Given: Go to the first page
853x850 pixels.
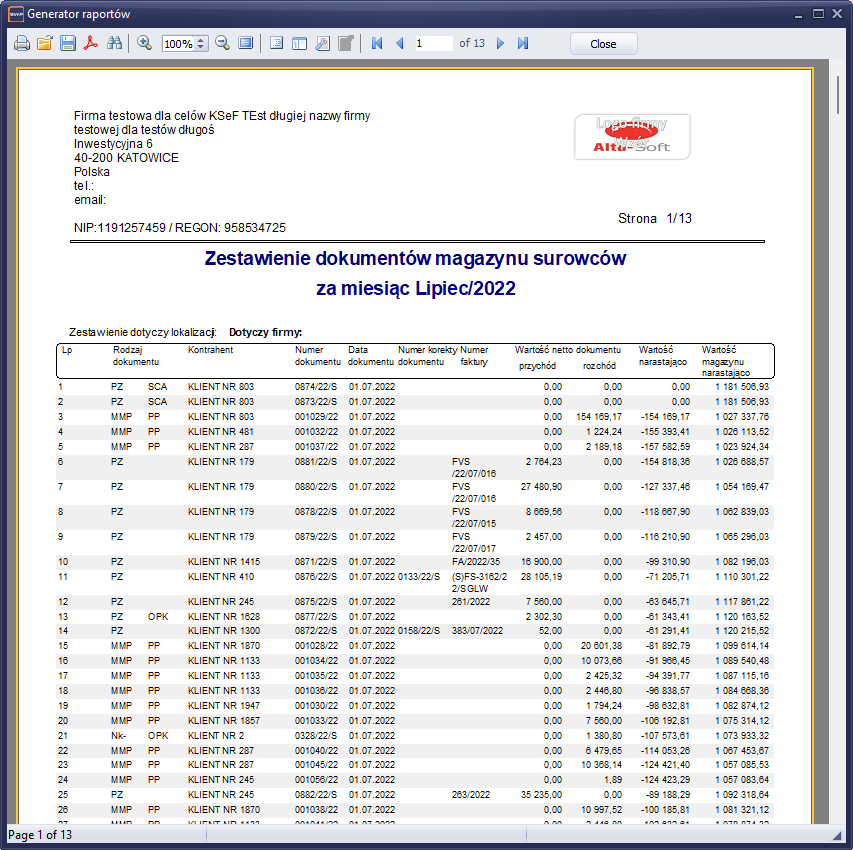Looking at the screenshot, I should click(x=377, y=44).
